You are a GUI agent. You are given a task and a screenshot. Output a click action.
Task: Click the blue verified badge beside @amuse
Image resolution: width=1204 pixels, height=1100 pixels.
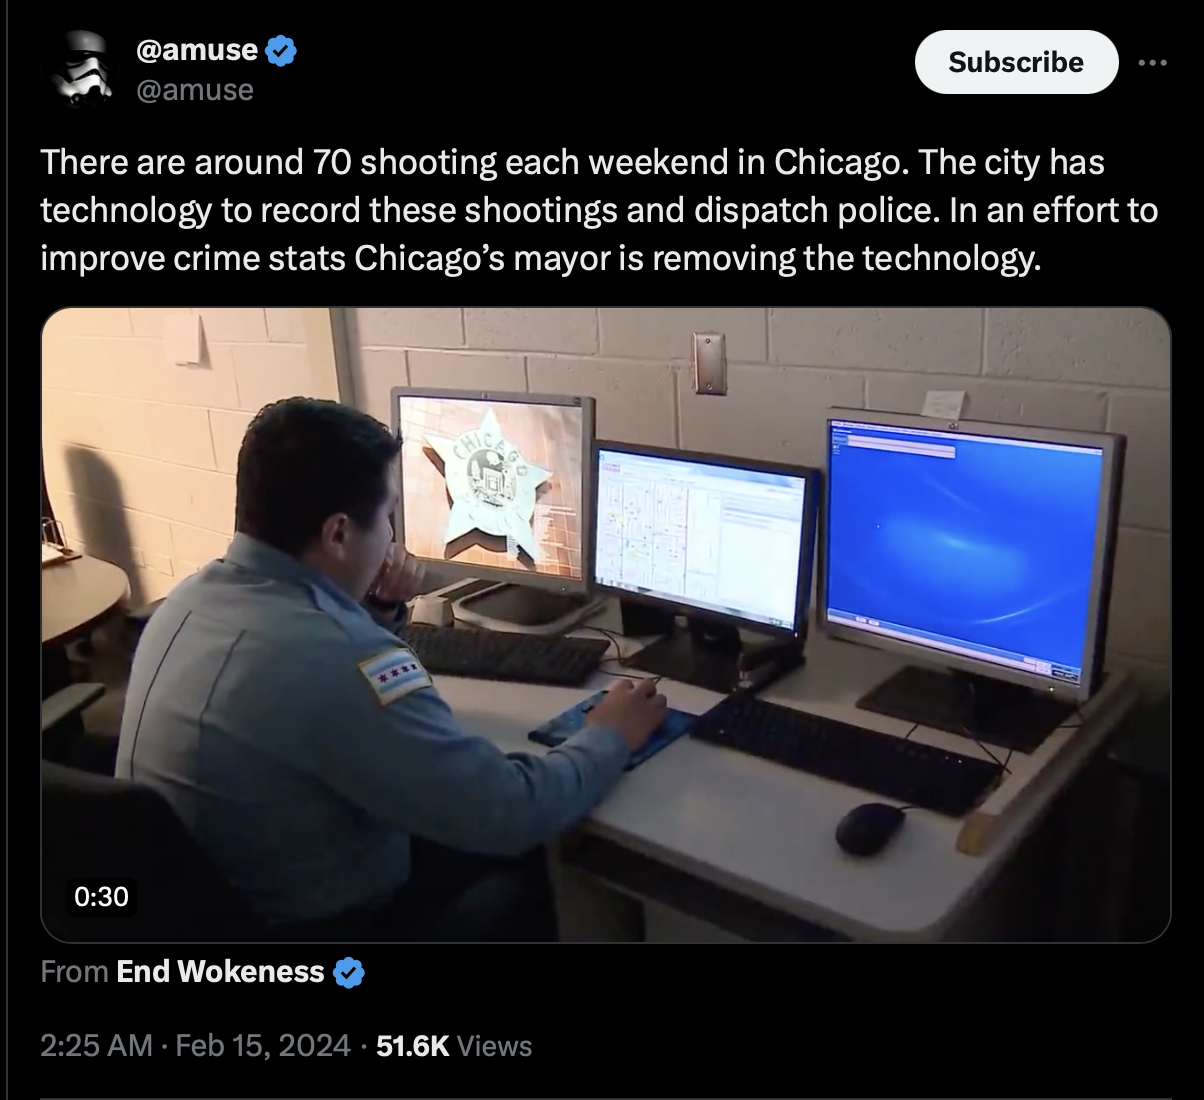click(281, 49)
